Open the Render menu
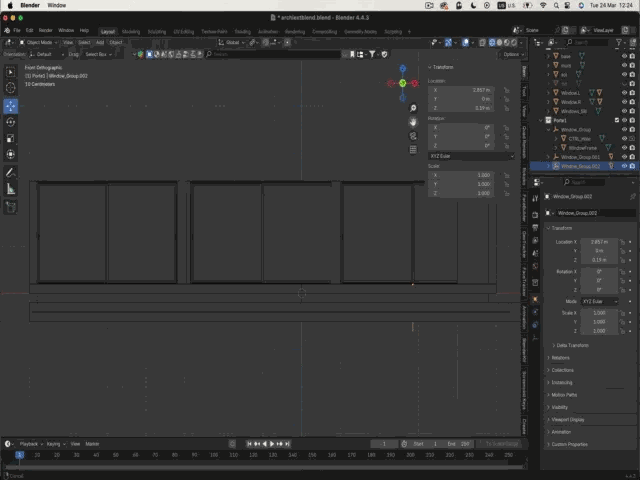The height and width of the screenshot is (480, 640). tap(45, 31)
